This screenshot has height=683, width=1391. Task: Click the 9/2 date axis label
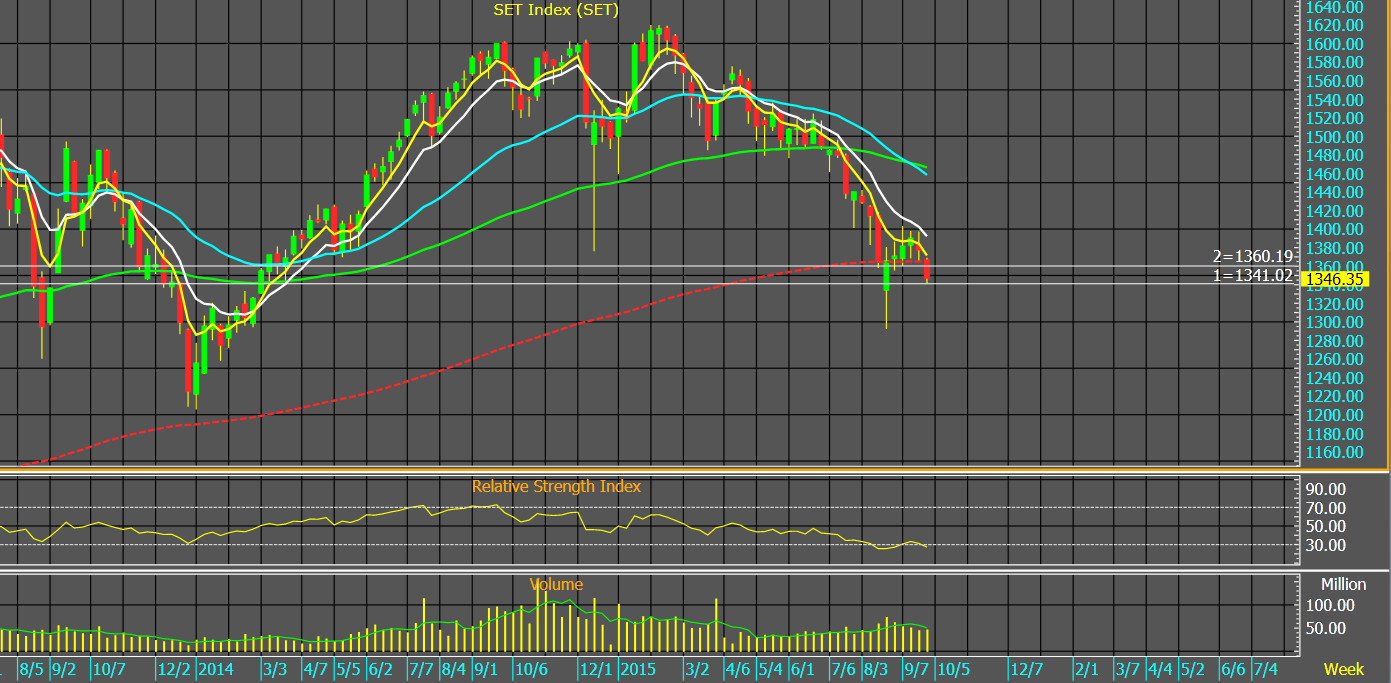[64, 668]
